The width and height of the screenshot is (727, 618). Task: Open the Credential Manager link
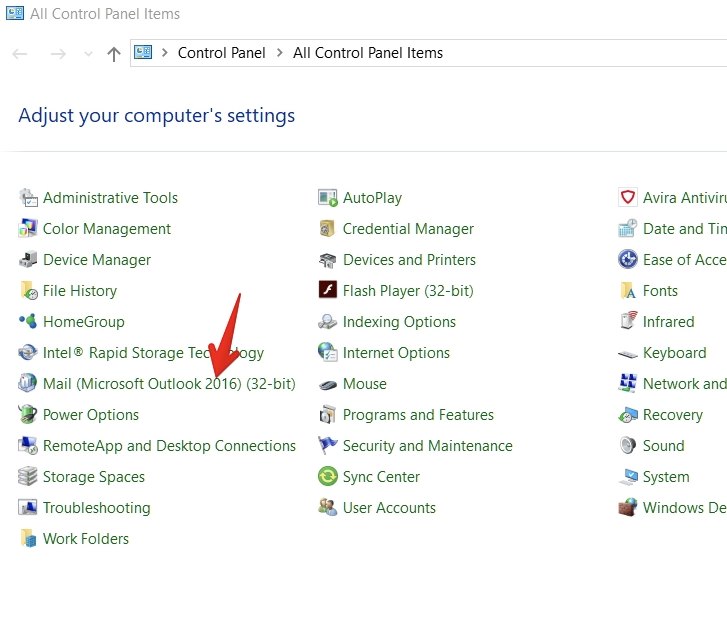[x=408, y=229]
